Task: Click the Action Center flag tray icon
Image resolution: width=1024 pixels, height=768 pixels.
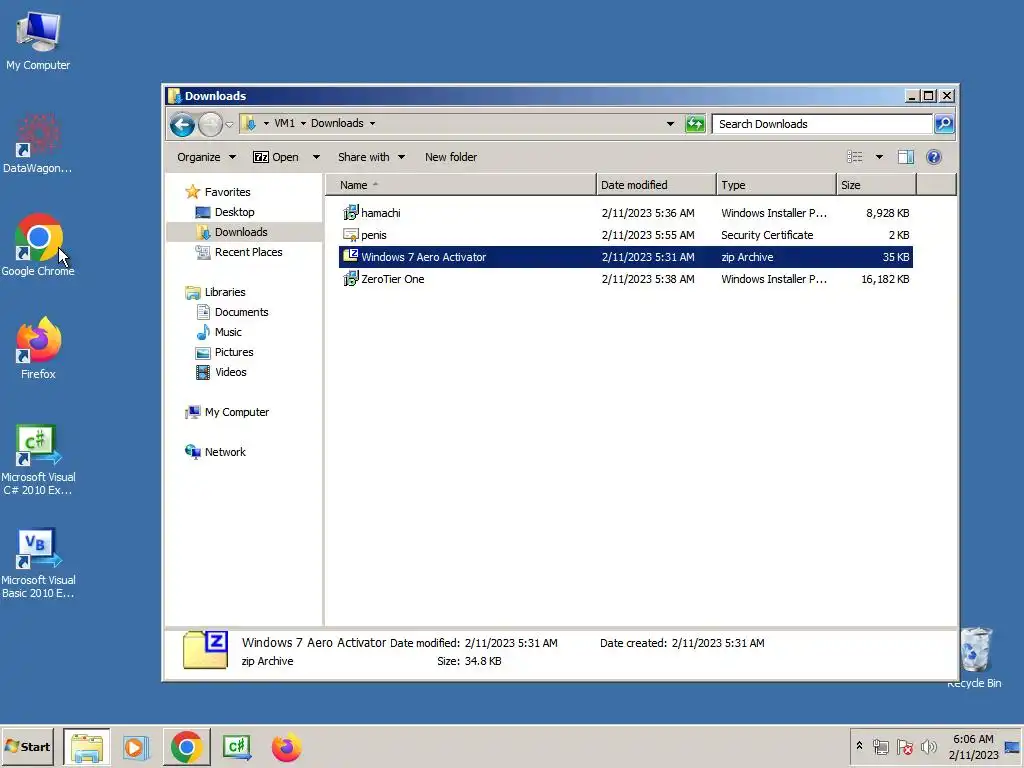Action: 904,746
